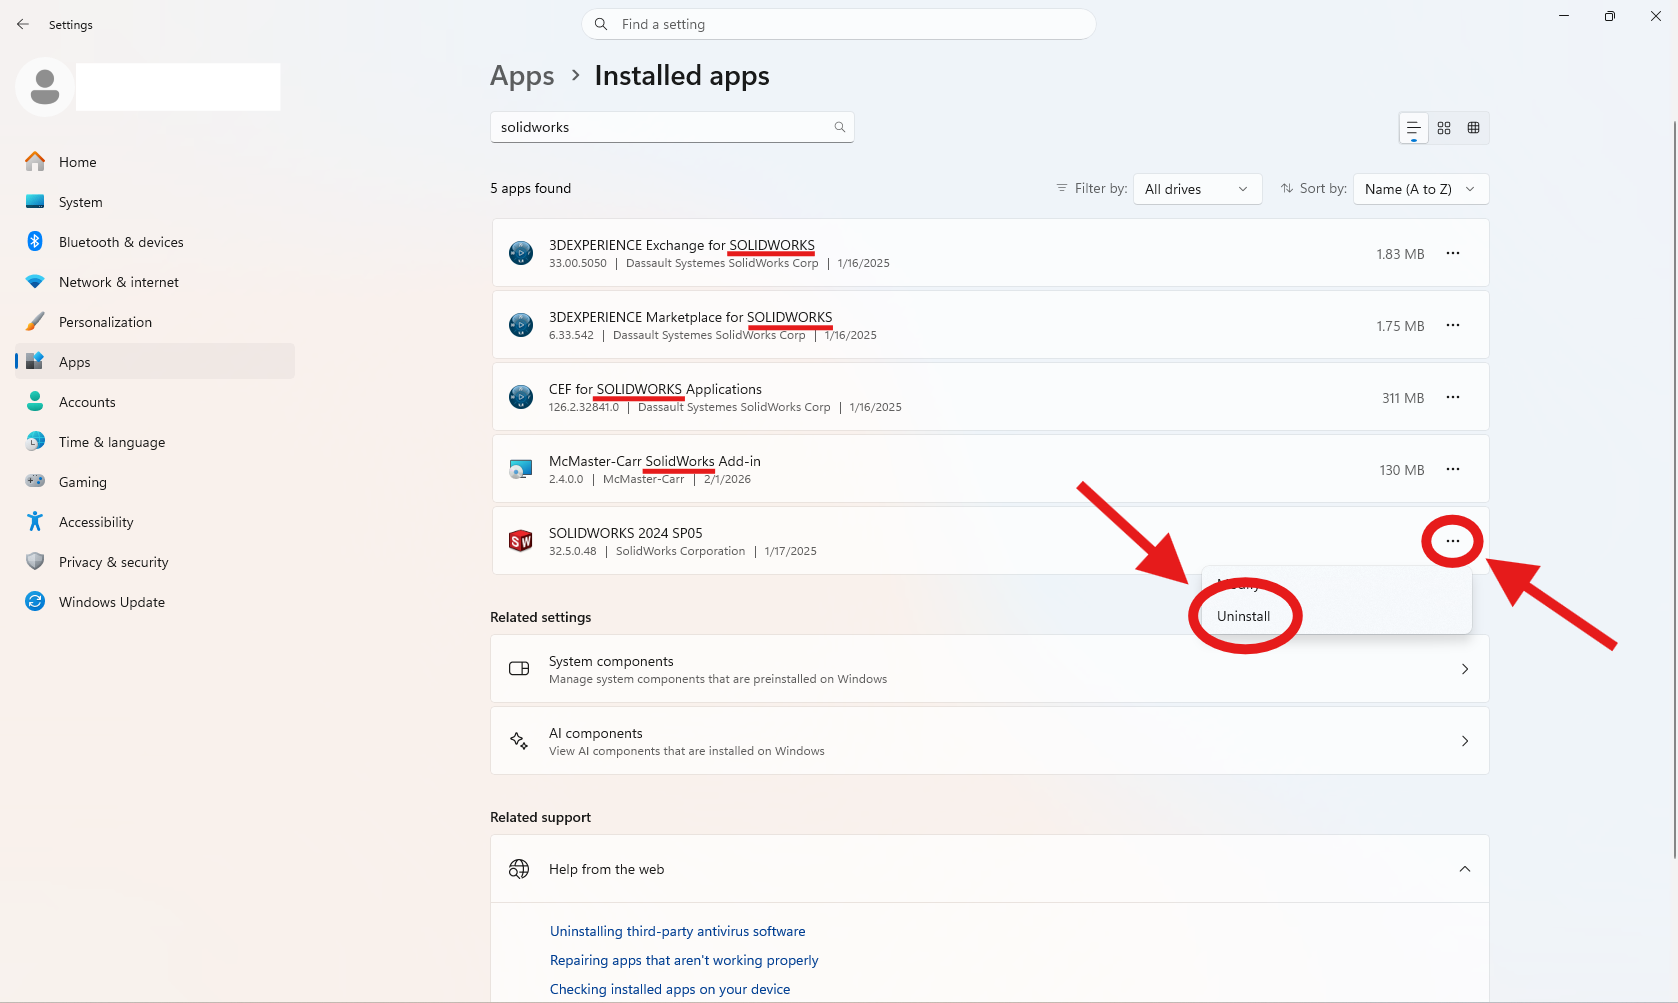The height and width of the screenshot is (1003, 1678).
Task: Switch to grid view layout icon
Action: tap(1444, 128)
